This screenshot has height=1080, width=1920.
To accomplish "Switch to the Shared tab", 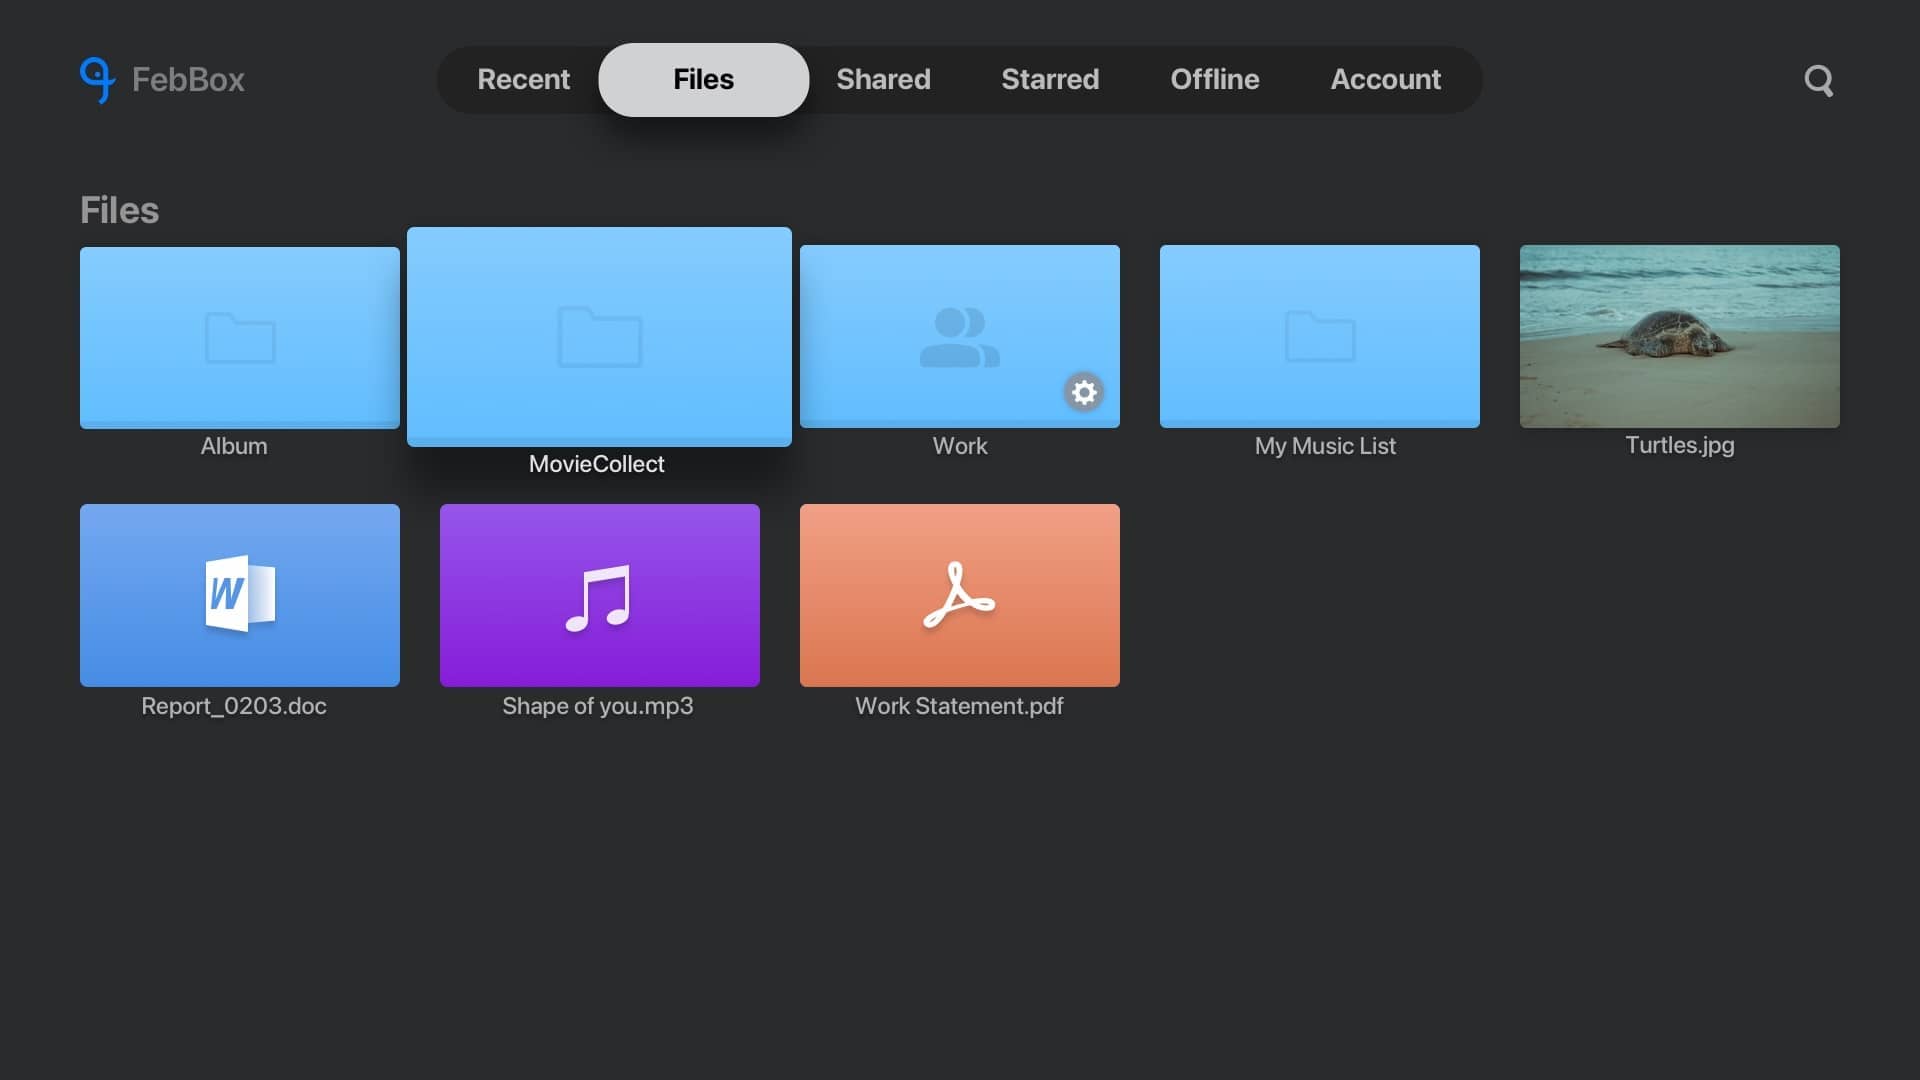I will coord(883,80).
